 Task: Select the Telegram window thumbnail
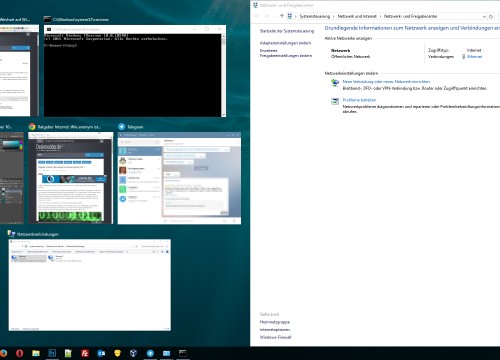pyautogui.click(x=179, y=178)
